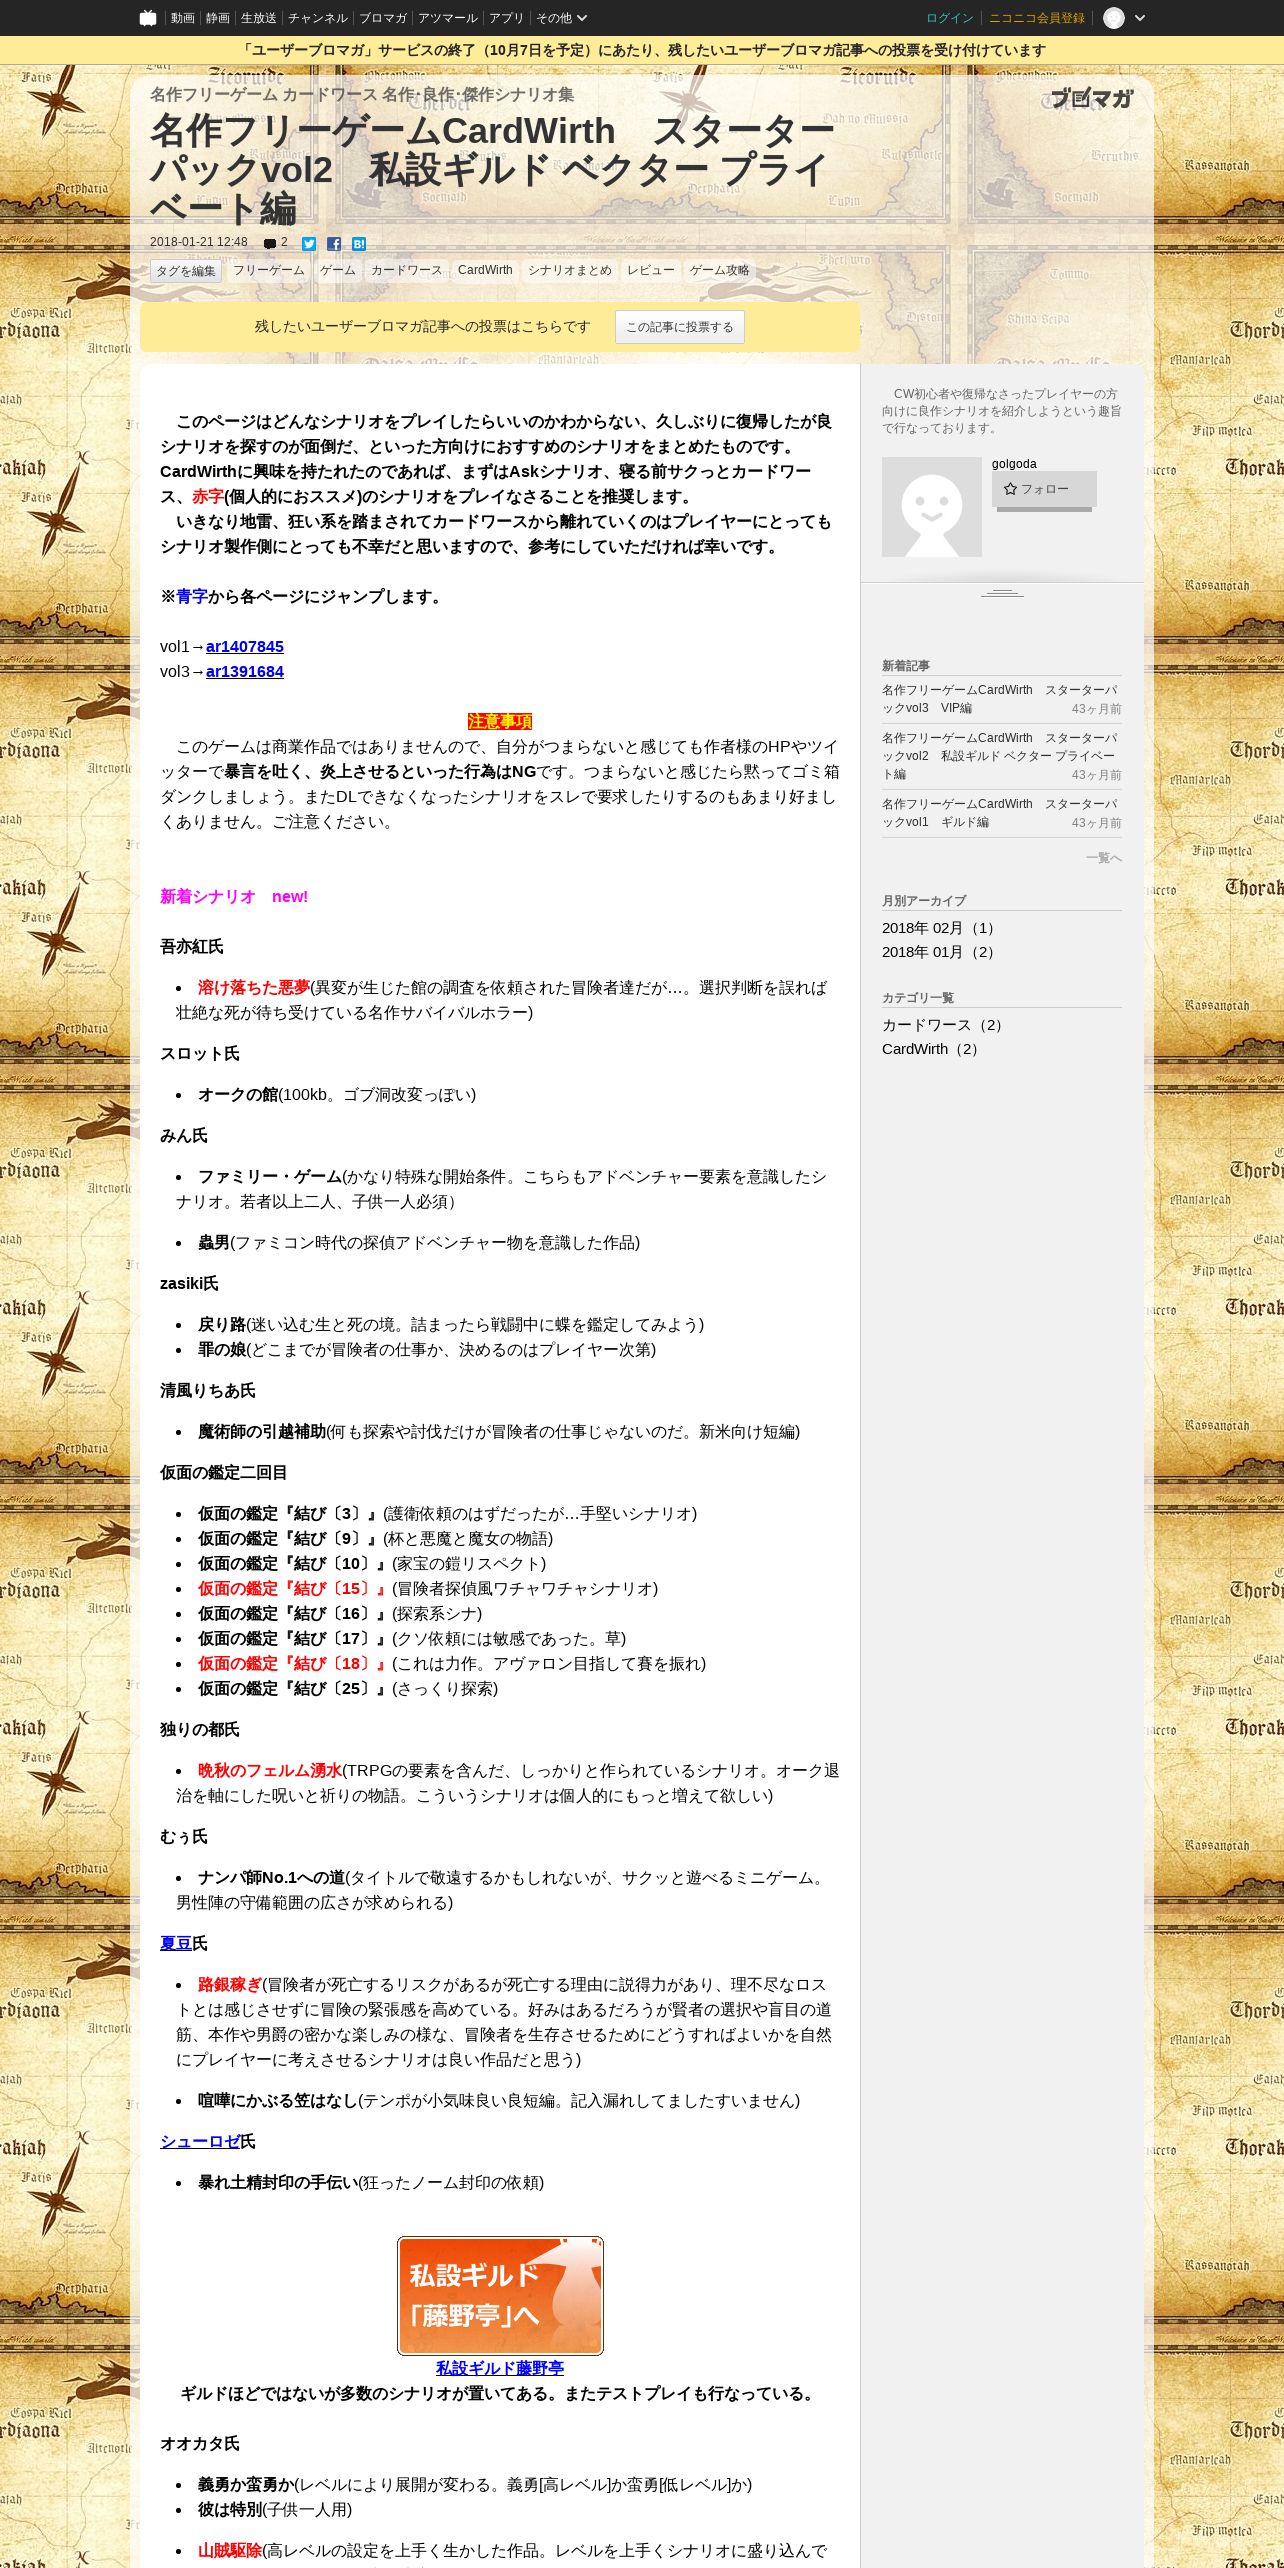Click the 仮面の鑑定『結び〔18〕』 entry

(293, 1663)
